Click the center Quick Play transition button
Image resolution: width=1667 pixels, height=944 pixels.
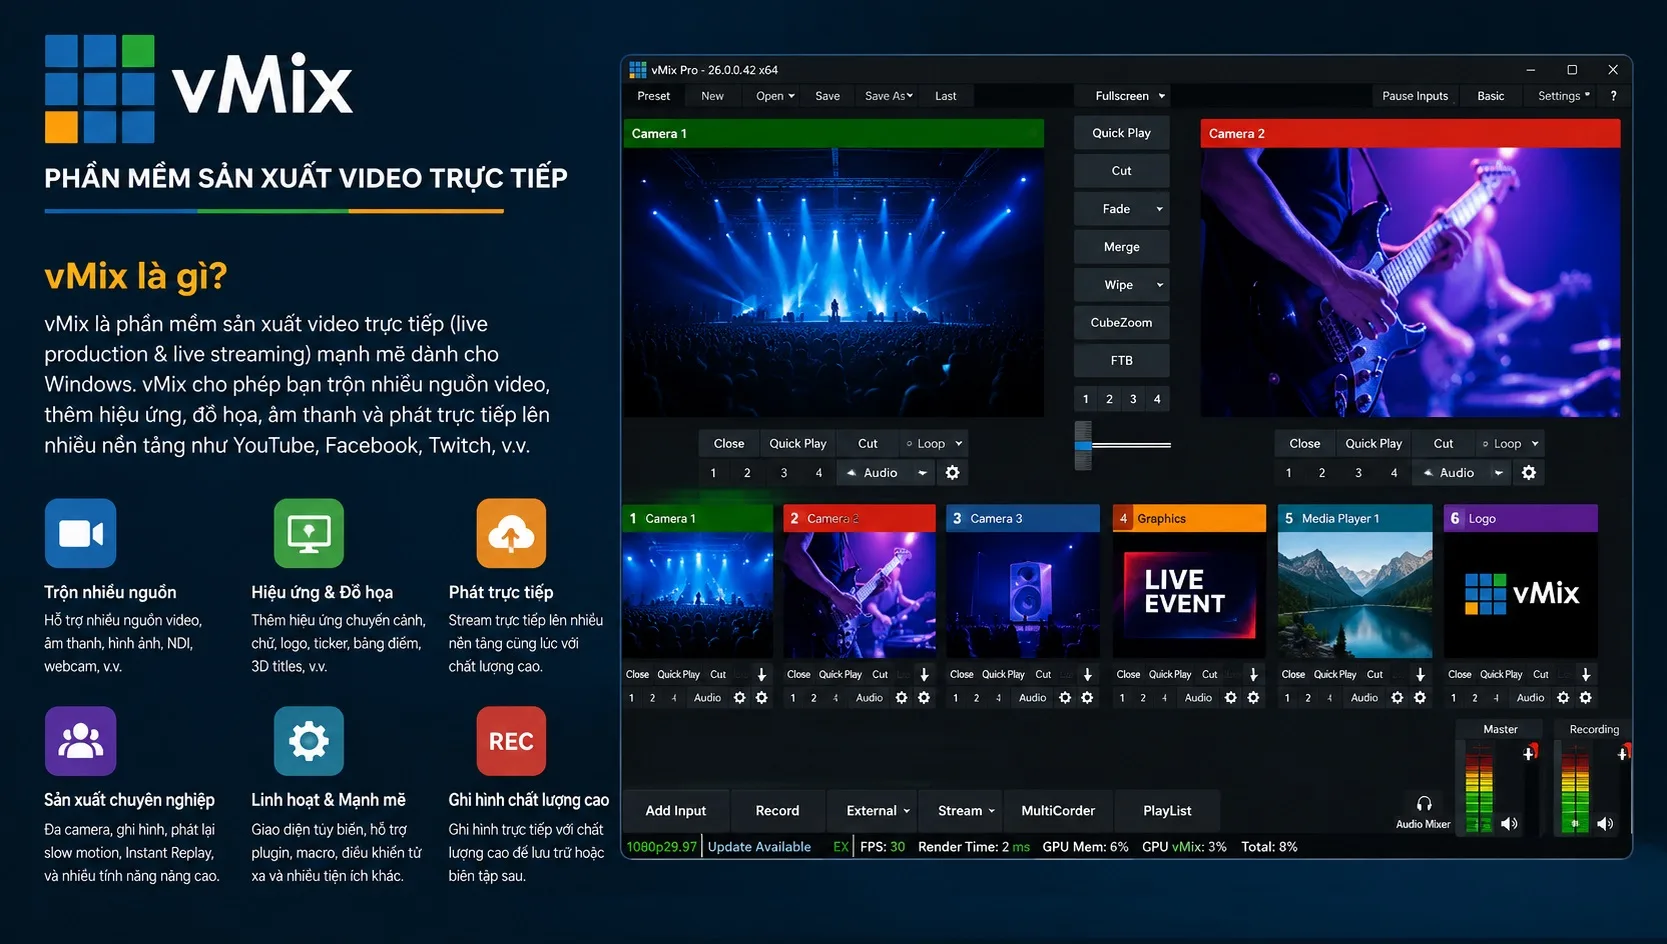click(1121, 133)
